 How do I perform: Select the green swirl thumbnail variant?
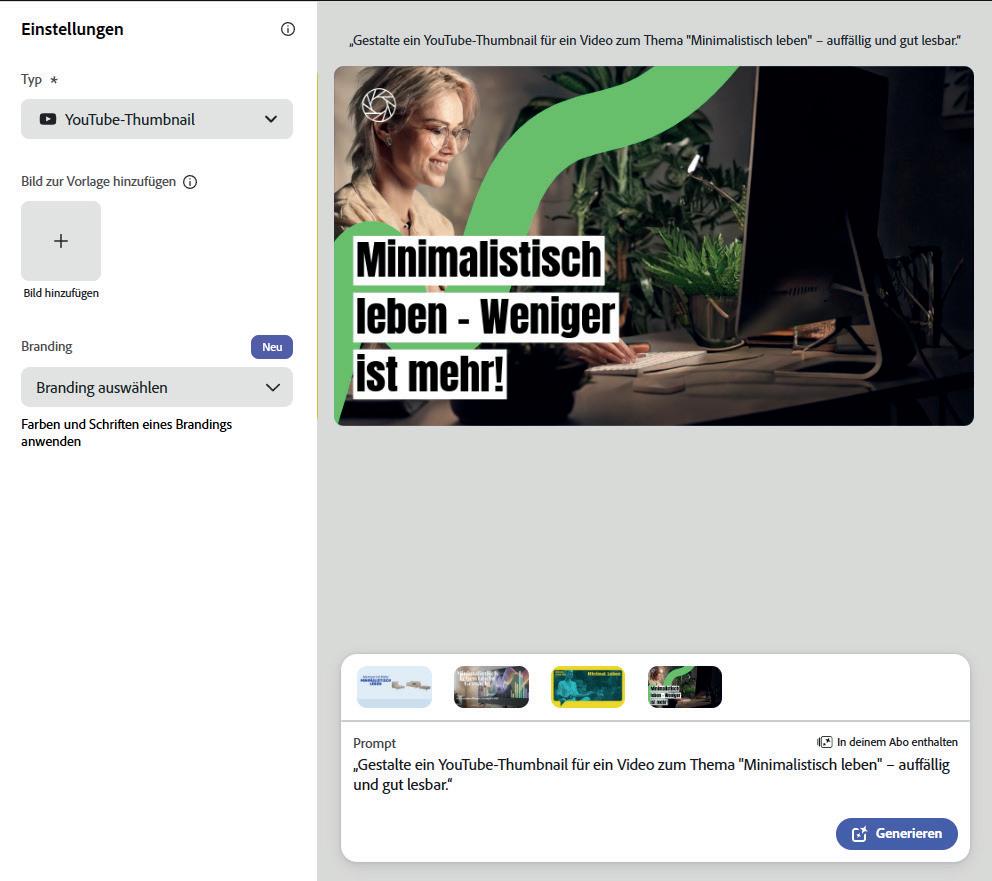(x=685, y=687)
